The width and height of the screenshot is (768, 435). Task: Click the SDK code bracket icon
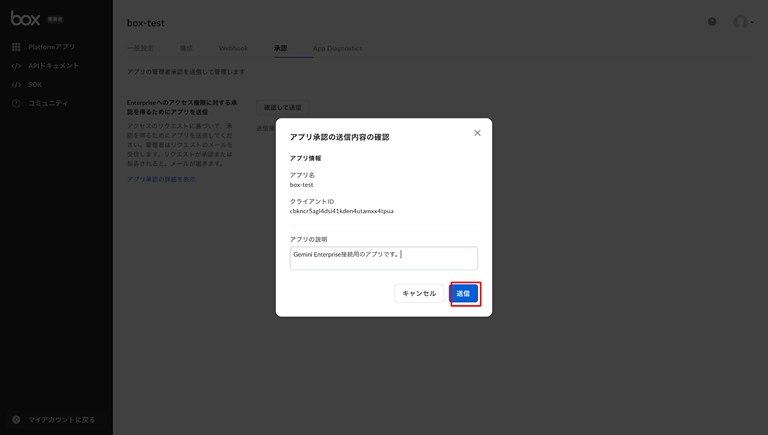tap(16, 85)
